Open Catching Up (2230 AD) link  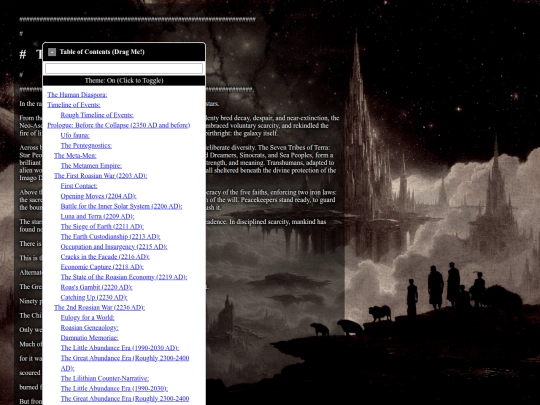pyautogui.click(x=94, y=297)
